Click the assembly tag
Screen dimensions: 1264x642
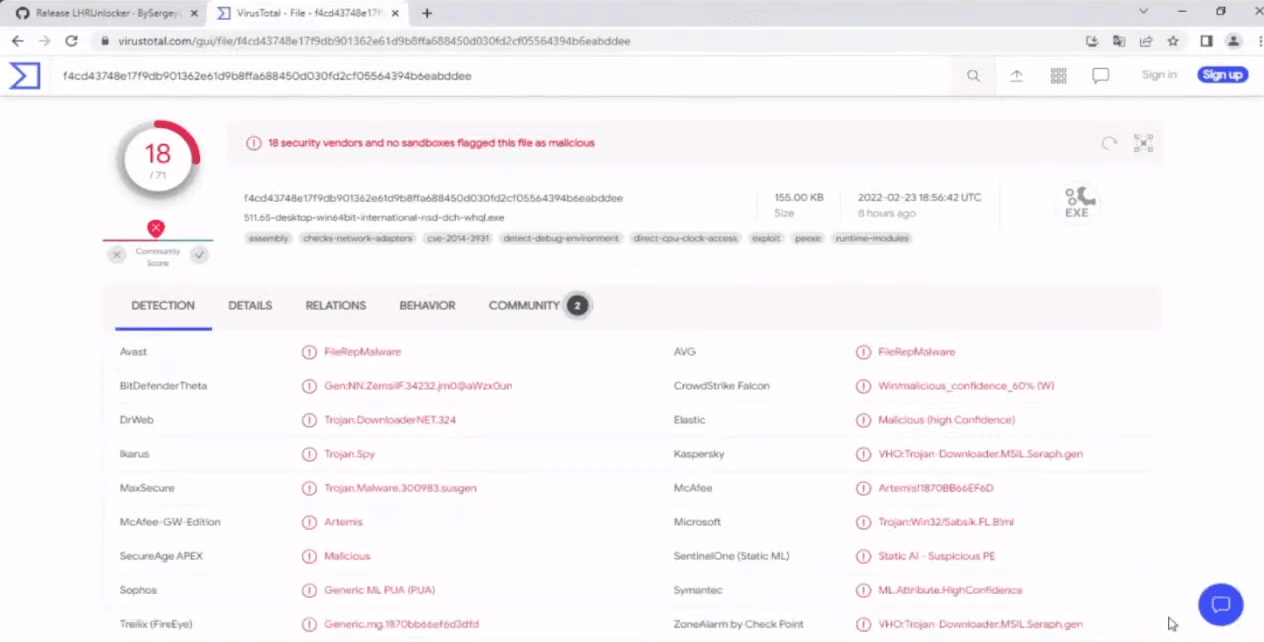tap(268, 239)
